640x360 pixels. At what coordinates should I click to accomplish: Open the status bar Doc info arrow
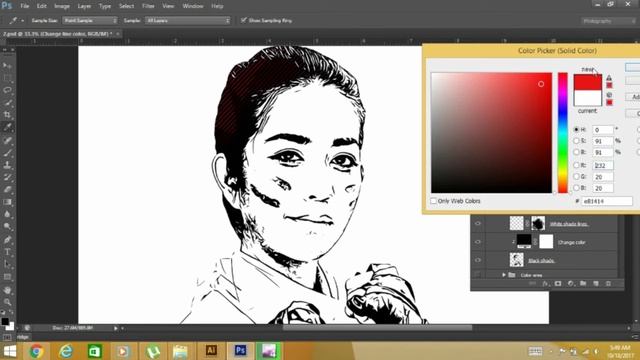116,328
